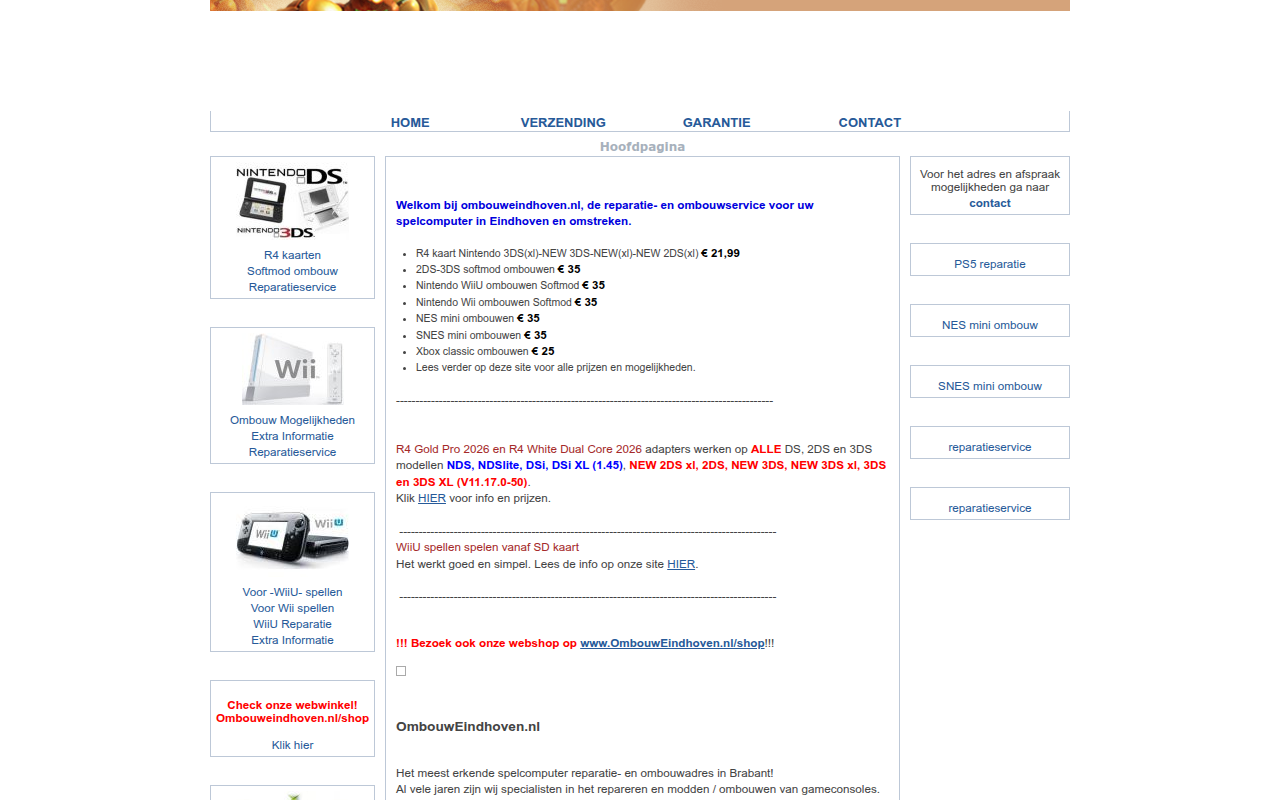Open the Softmod ombouw link

click(x=292, y=271)
